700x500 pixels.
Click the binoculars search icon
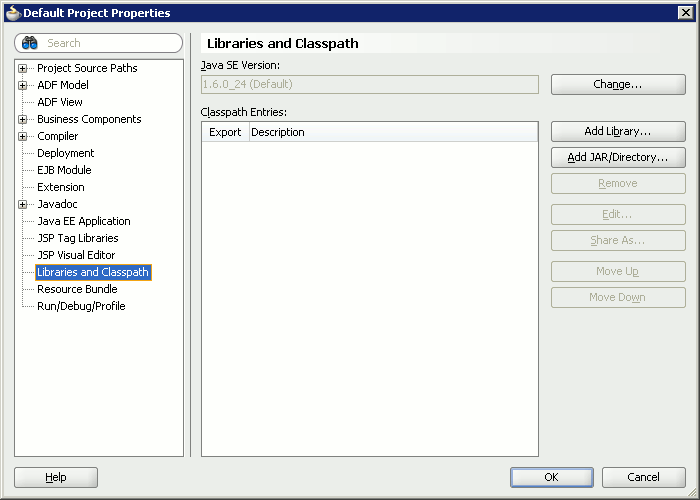pyautogui.click(x=30, y=43)
